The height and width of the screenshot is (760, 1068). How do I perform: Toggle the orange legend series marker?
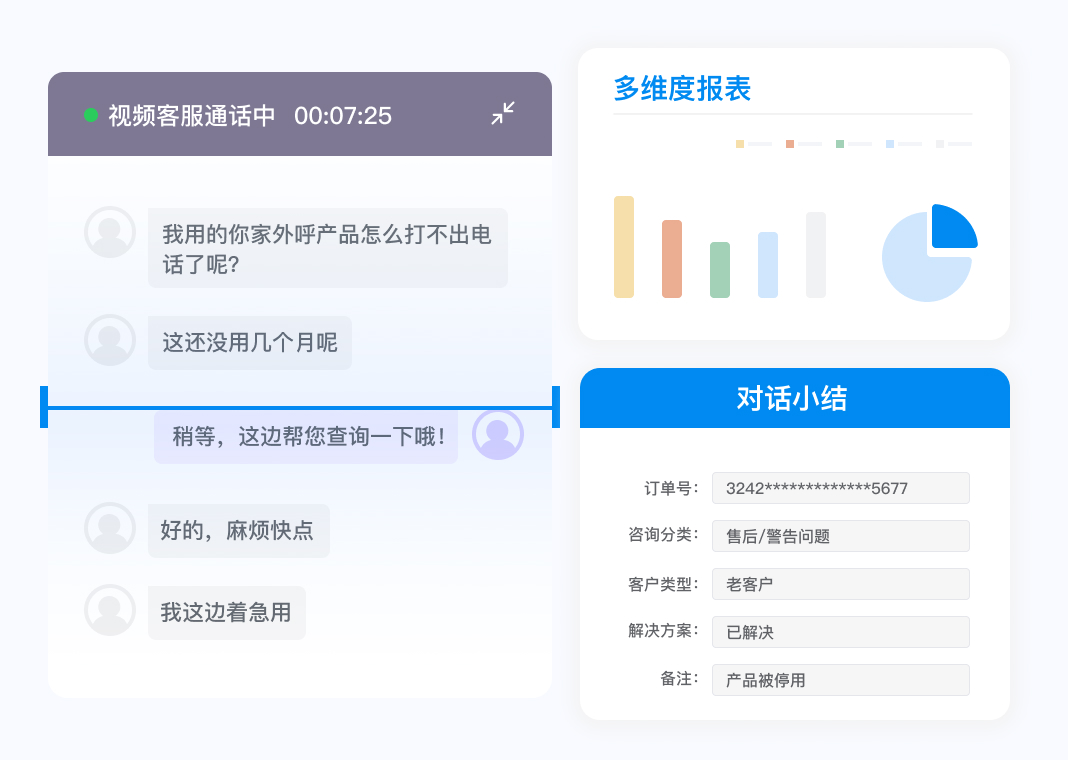click(x=790, y=144)
